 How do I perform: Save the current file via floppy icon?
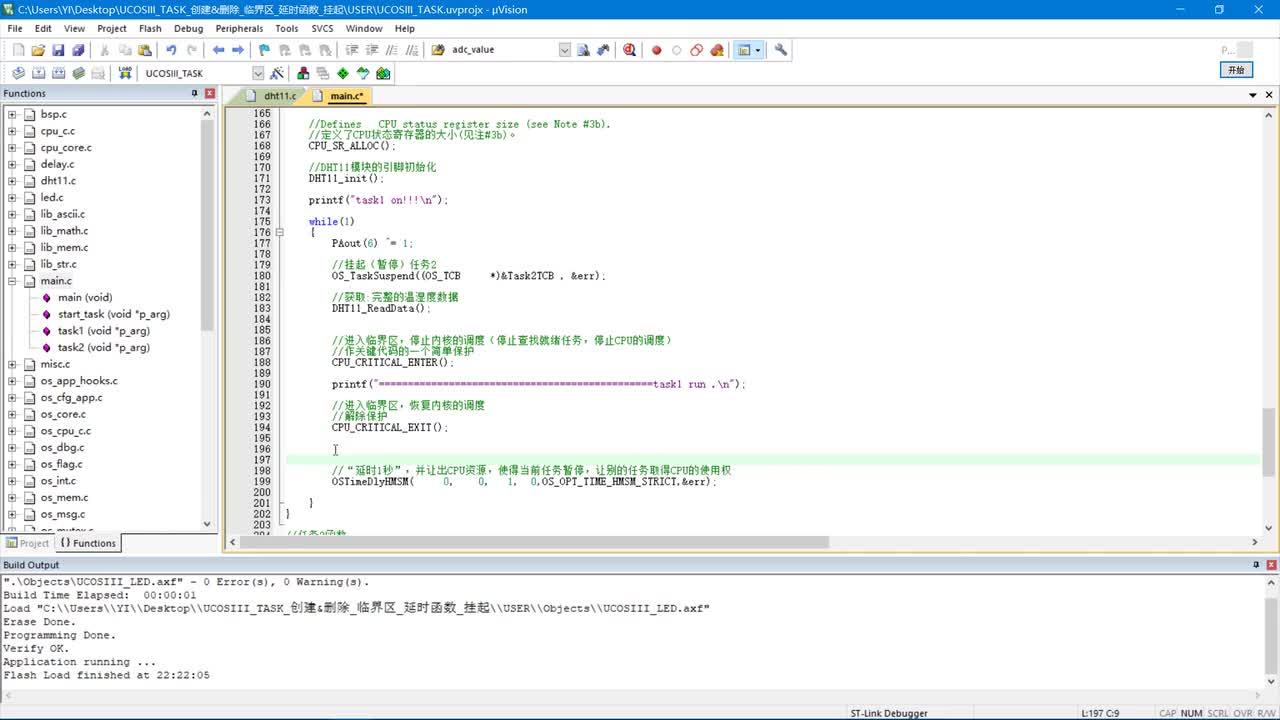point(58,50)
